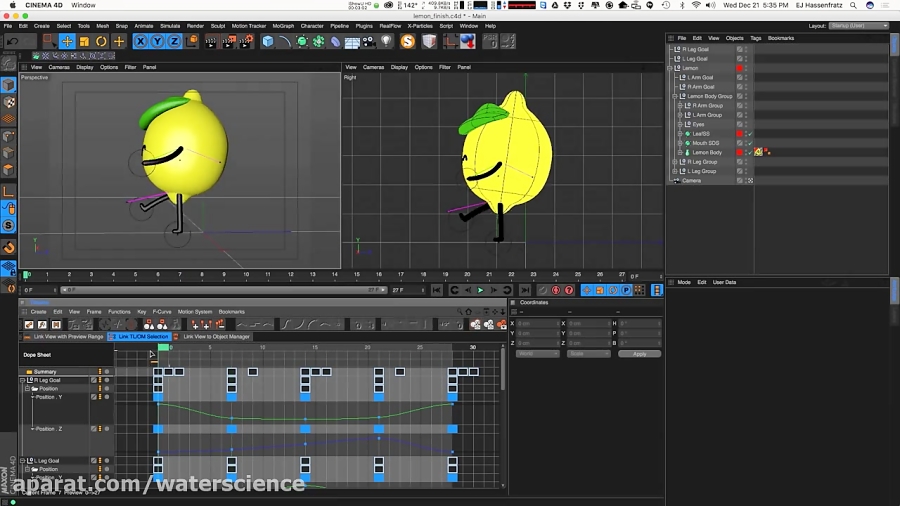Click the red layer swatch for Lemon
The height and width of the screenshot is (506, 900).
click(x=739, y=68)
